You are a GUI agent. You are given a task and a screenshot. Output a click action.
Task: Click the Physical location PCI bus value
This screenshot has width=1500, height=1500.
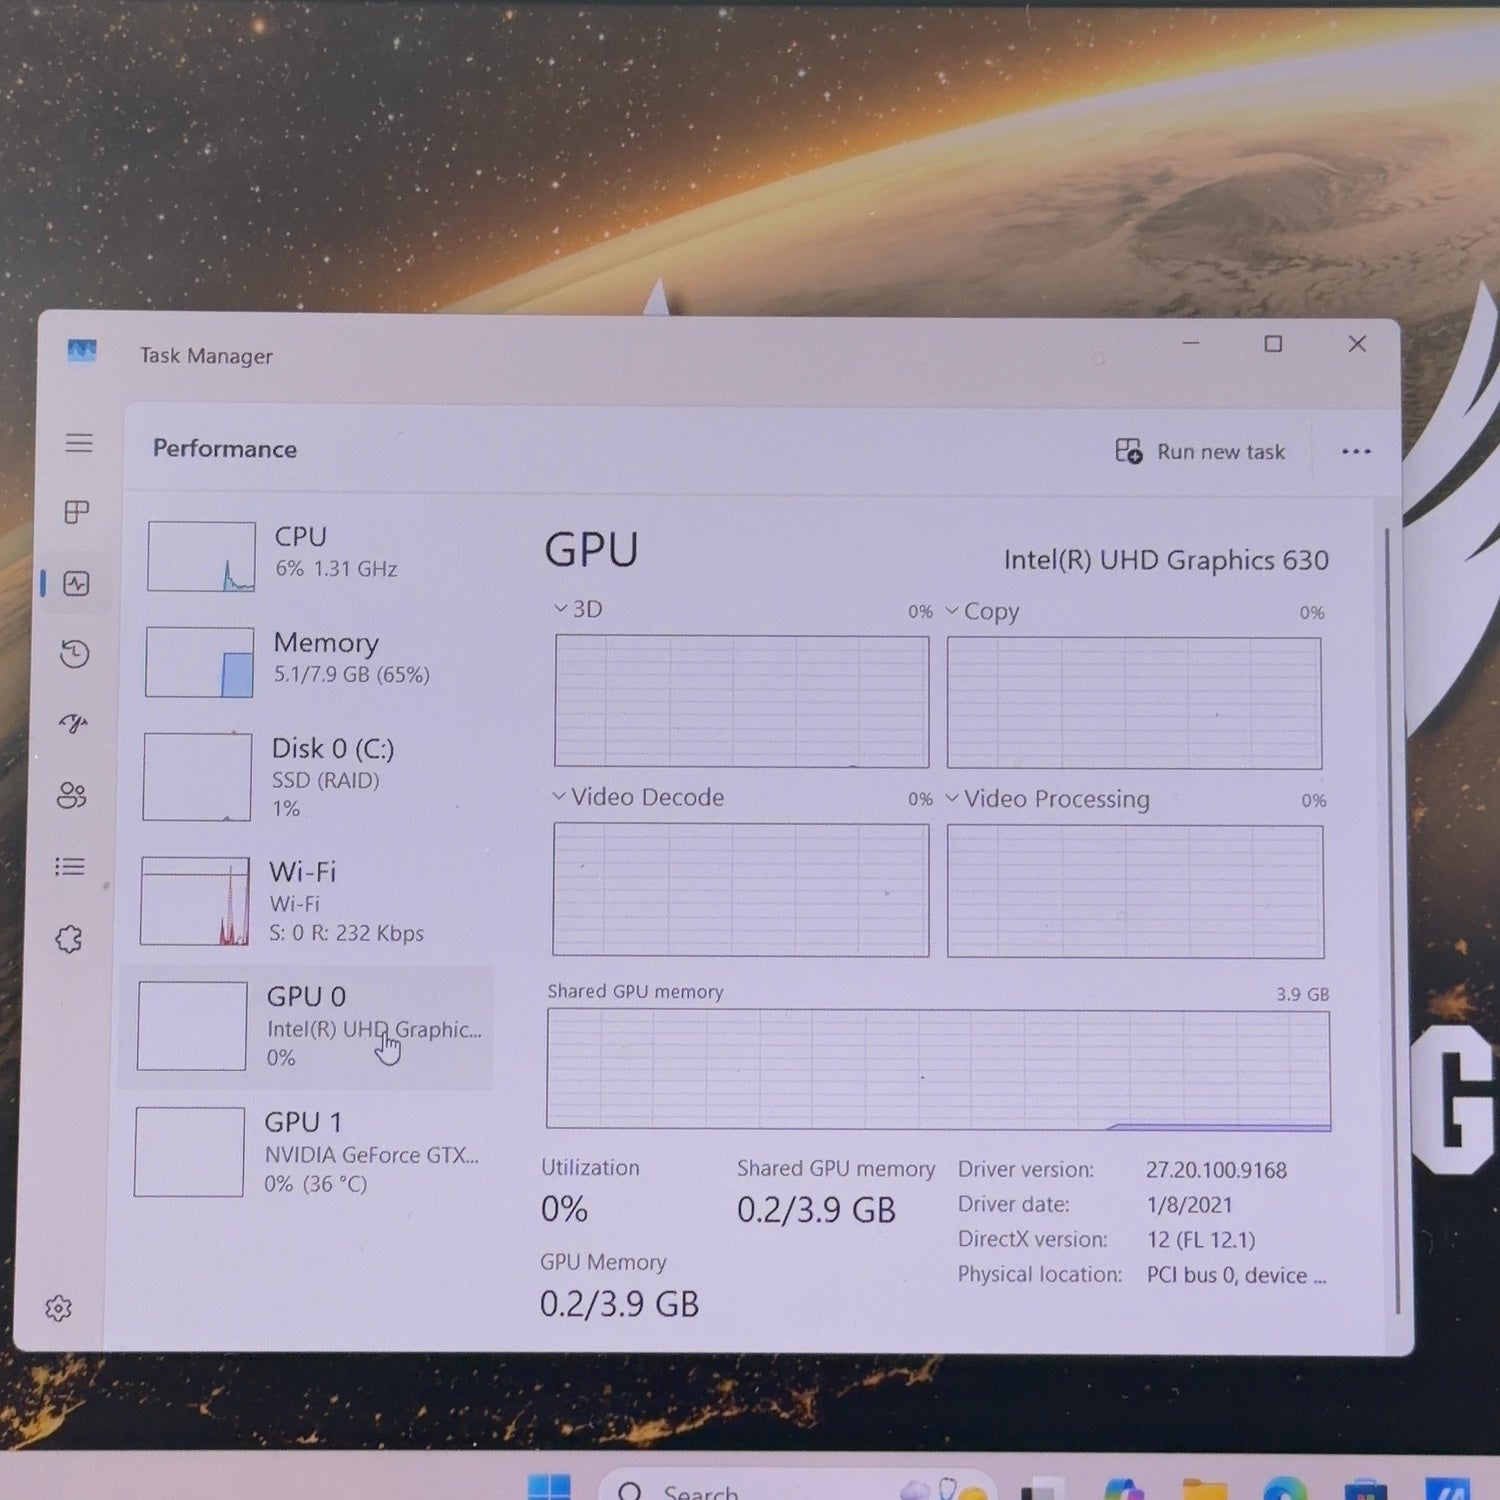coord(1237,1275)
